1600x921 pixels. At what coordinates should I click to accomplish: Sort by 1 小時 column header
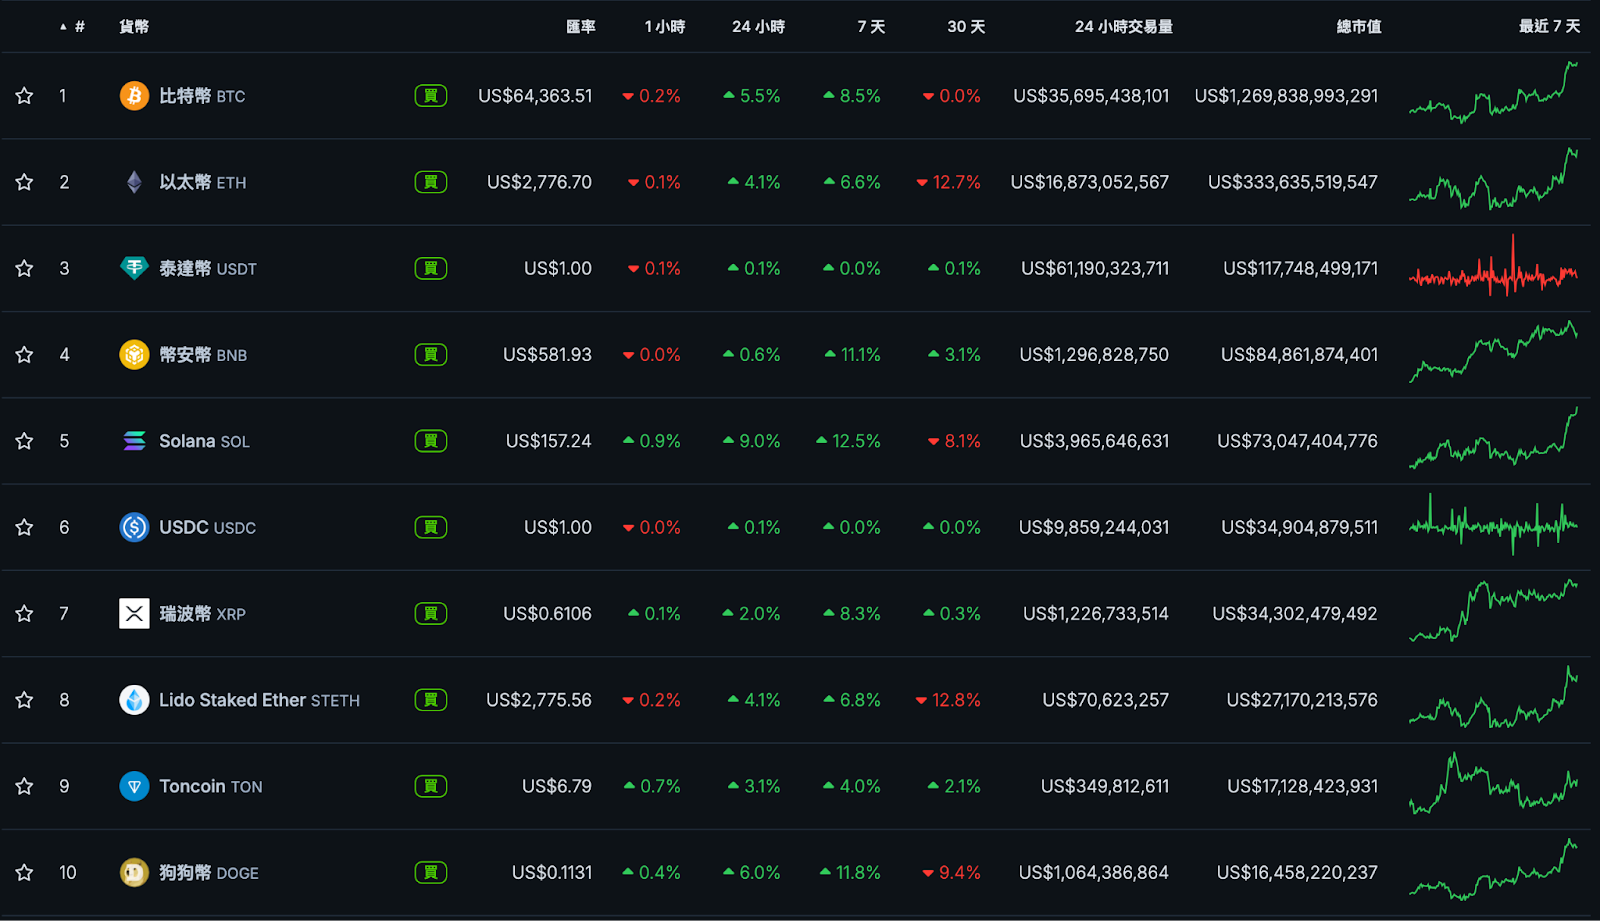(665, 27)
